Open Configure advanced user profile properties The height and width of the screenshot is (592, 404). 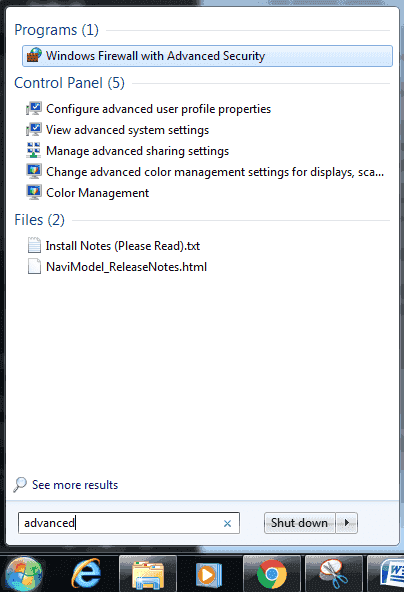(x=158, y=109)
